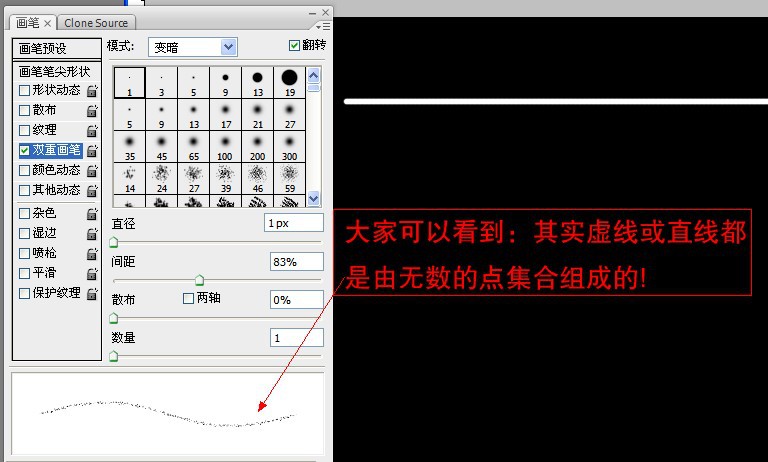
Task: Choose the spatter 27 brush tip
Action: 193,178
